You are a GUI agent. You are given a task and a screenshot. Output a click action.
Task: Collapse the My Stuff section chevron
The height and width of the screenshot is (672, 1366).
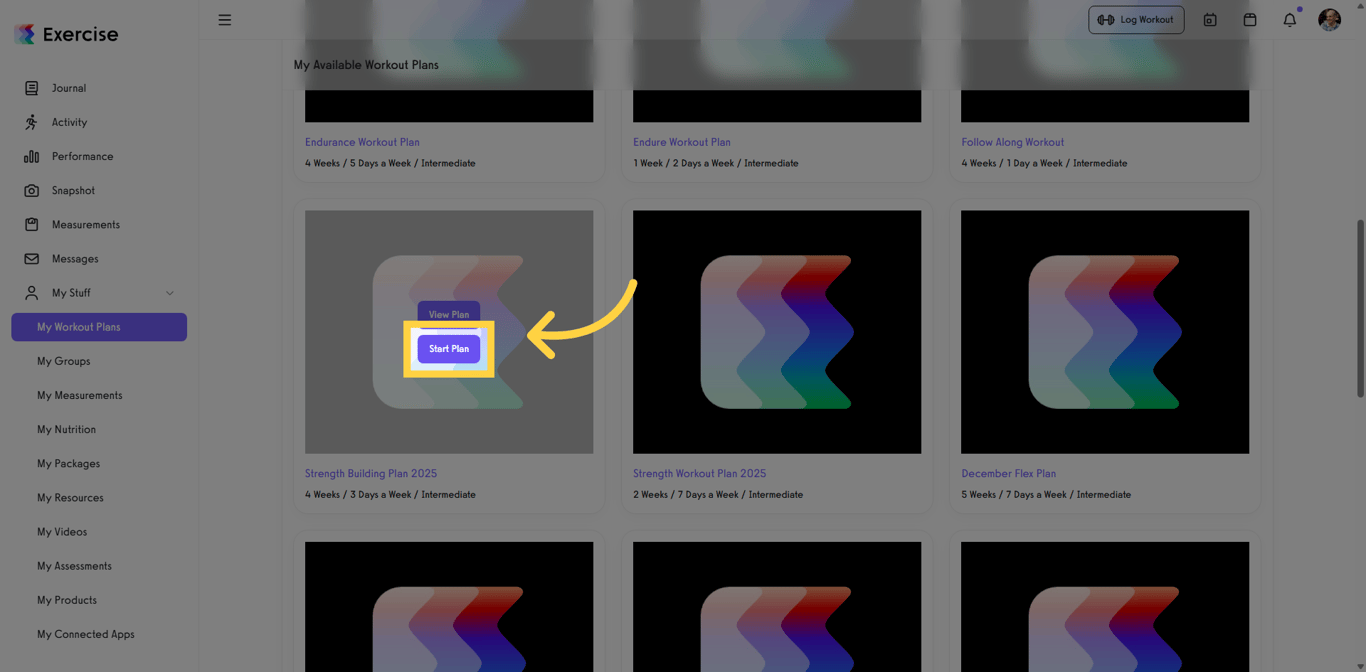pos(170,293)
